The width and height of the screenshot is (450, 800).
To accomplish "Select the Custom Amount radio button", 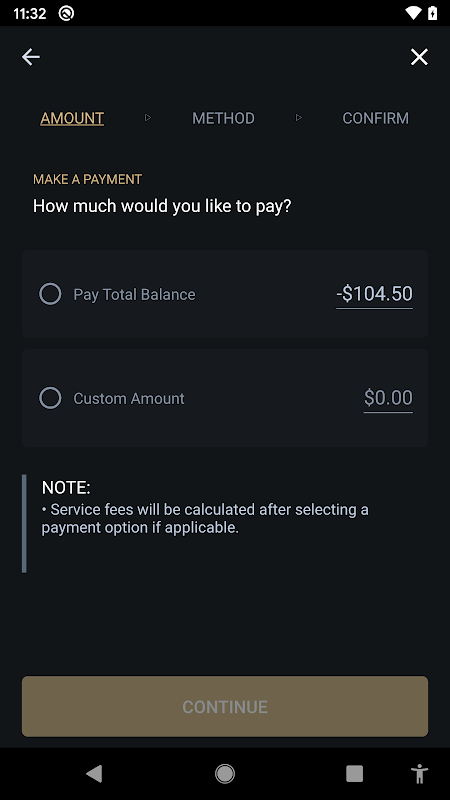I will [x=51, y=398].
